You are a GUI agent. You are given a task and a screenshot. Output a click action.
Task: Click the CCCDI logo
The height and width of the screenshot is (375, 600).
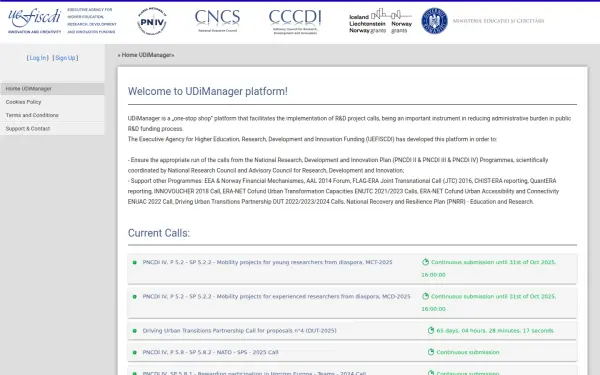(x=295, y=22)
